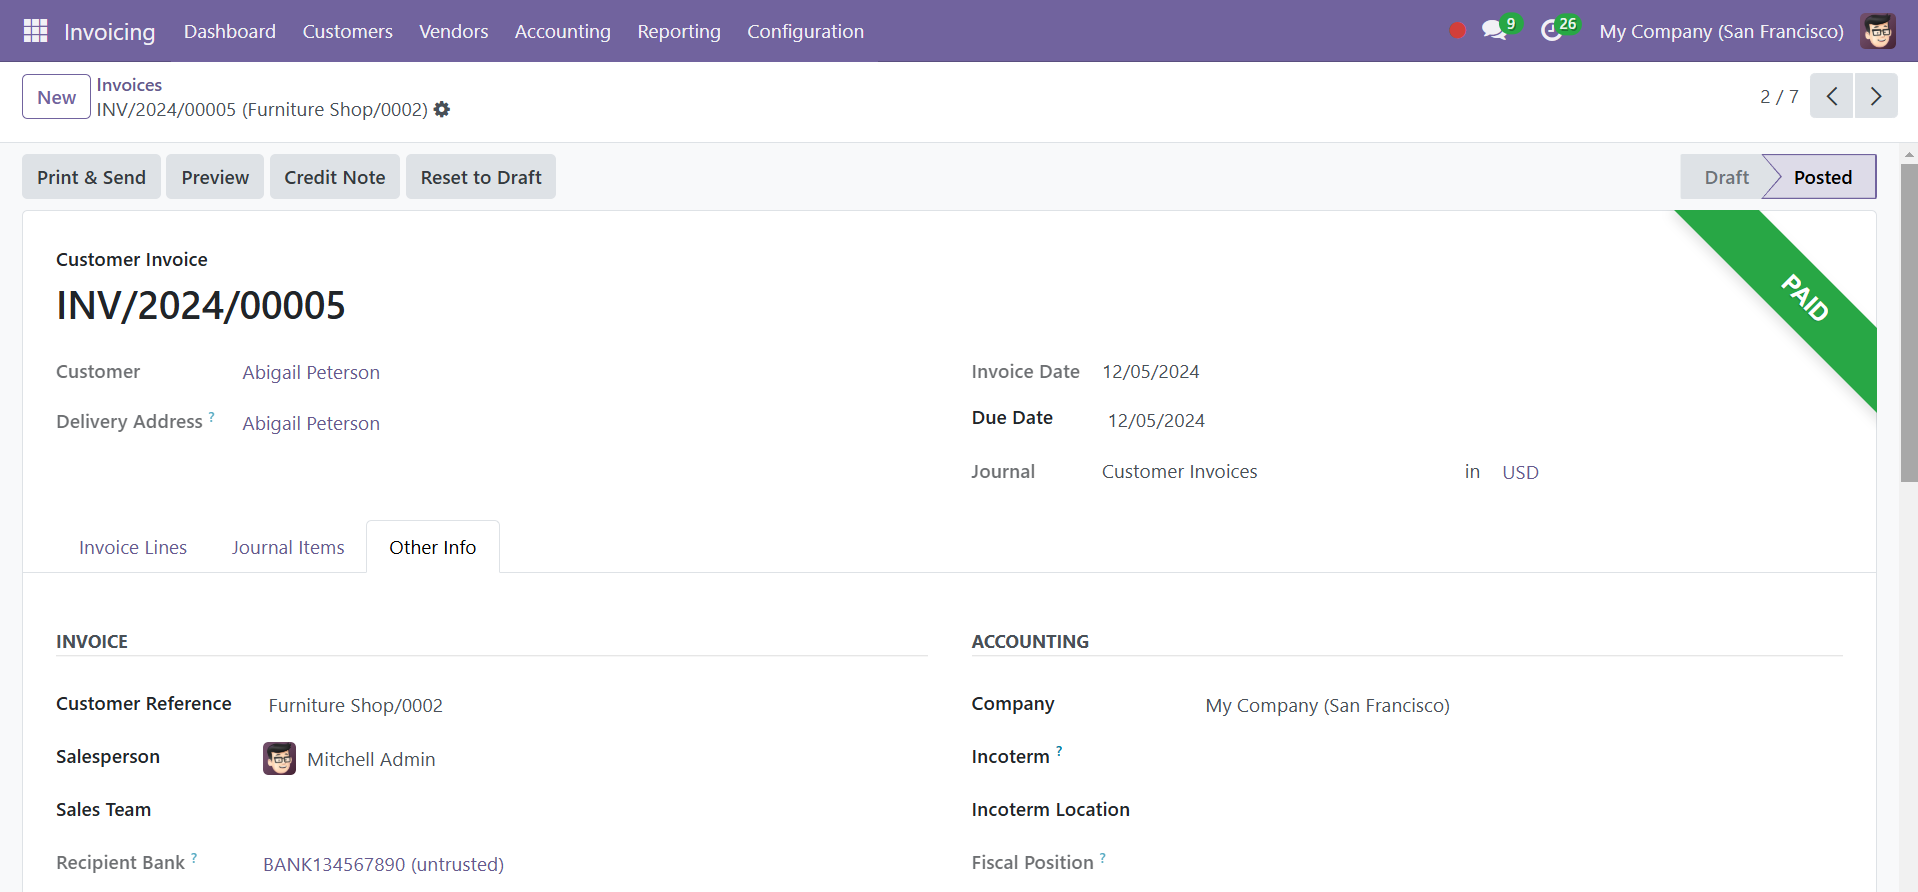The width and height of the screenshot is (1918, 892).
Task: Click the Preview button
Action: point(215,177)
